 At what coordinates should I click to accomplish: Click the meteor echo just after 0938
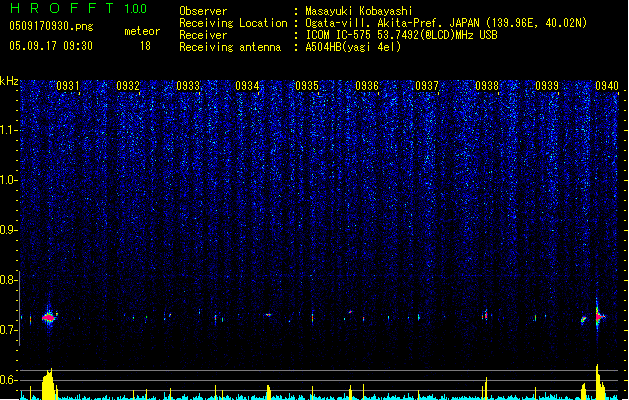(485, 315)
